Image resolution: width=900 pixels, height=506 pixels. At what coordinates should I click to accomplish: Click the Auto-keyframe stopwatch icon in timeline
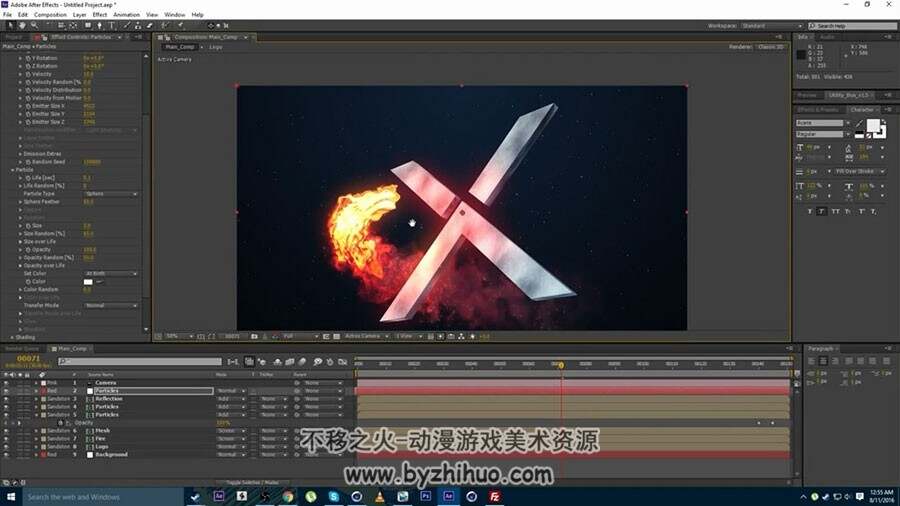pos(330,361)
